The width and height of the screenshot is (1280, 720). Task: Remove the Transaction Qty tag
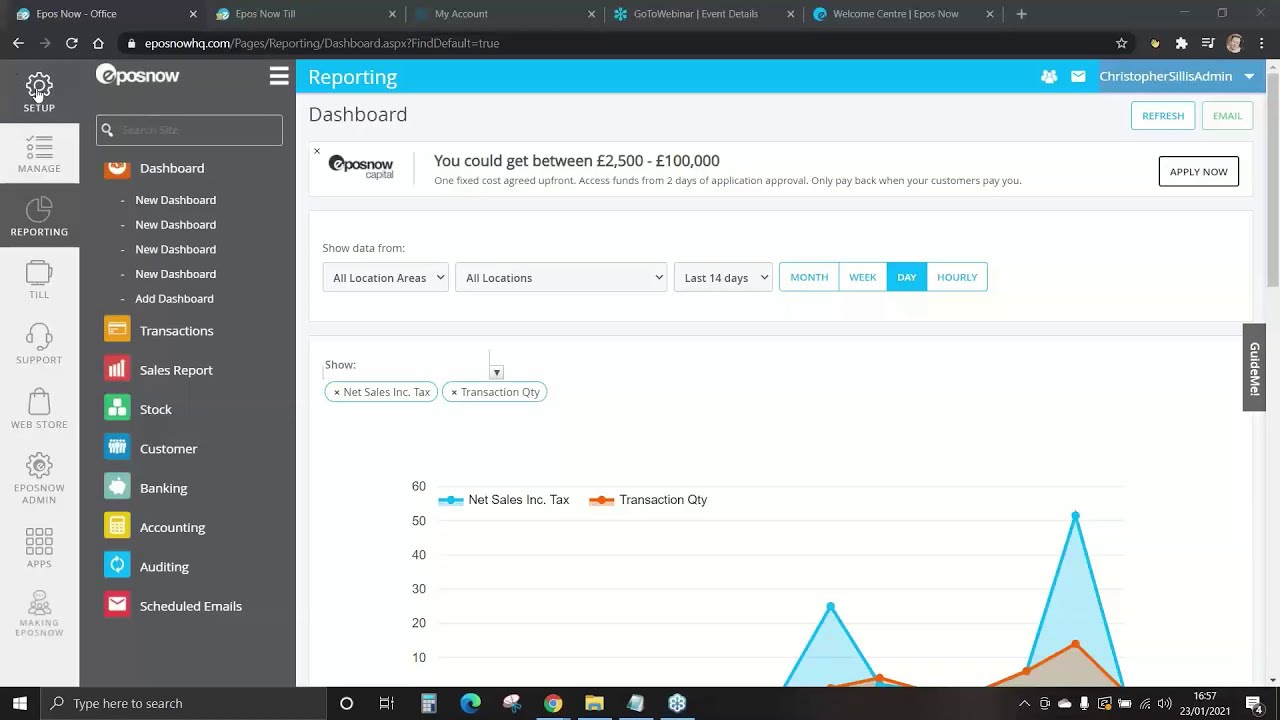click(x=454, y=392)
